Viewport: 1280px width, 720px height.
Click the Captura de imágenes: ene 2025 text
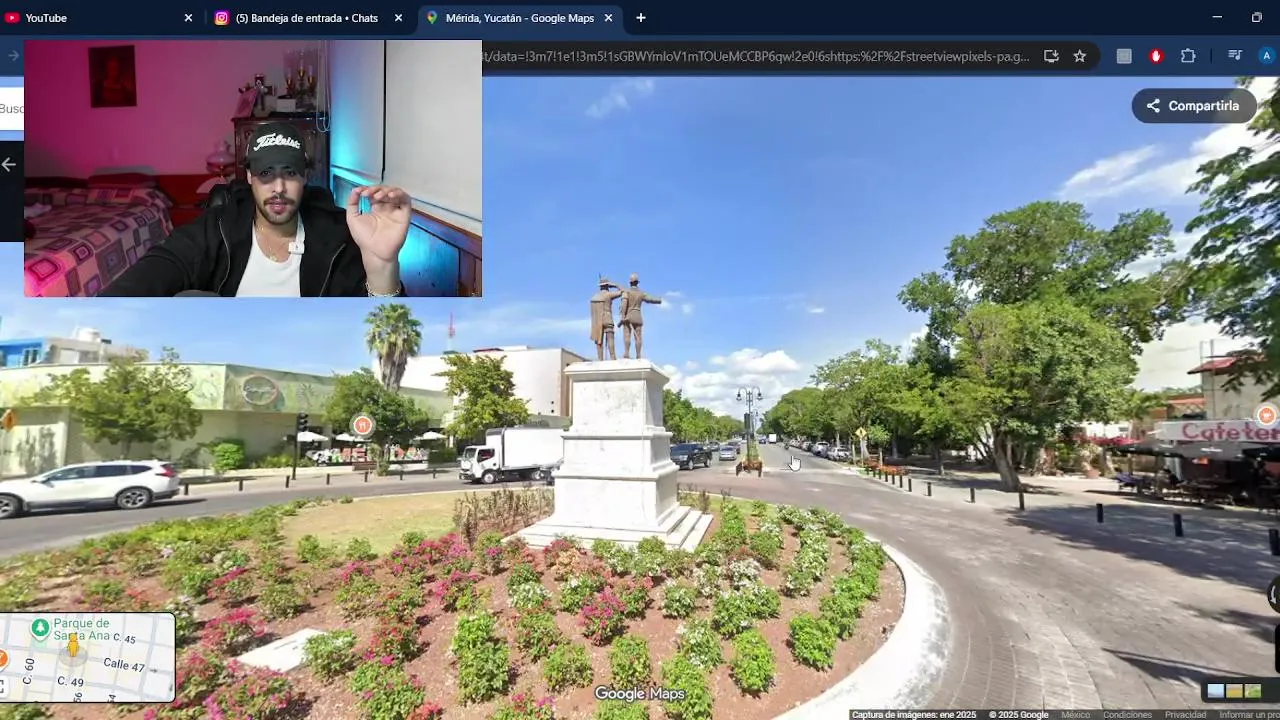click(914, 715)
